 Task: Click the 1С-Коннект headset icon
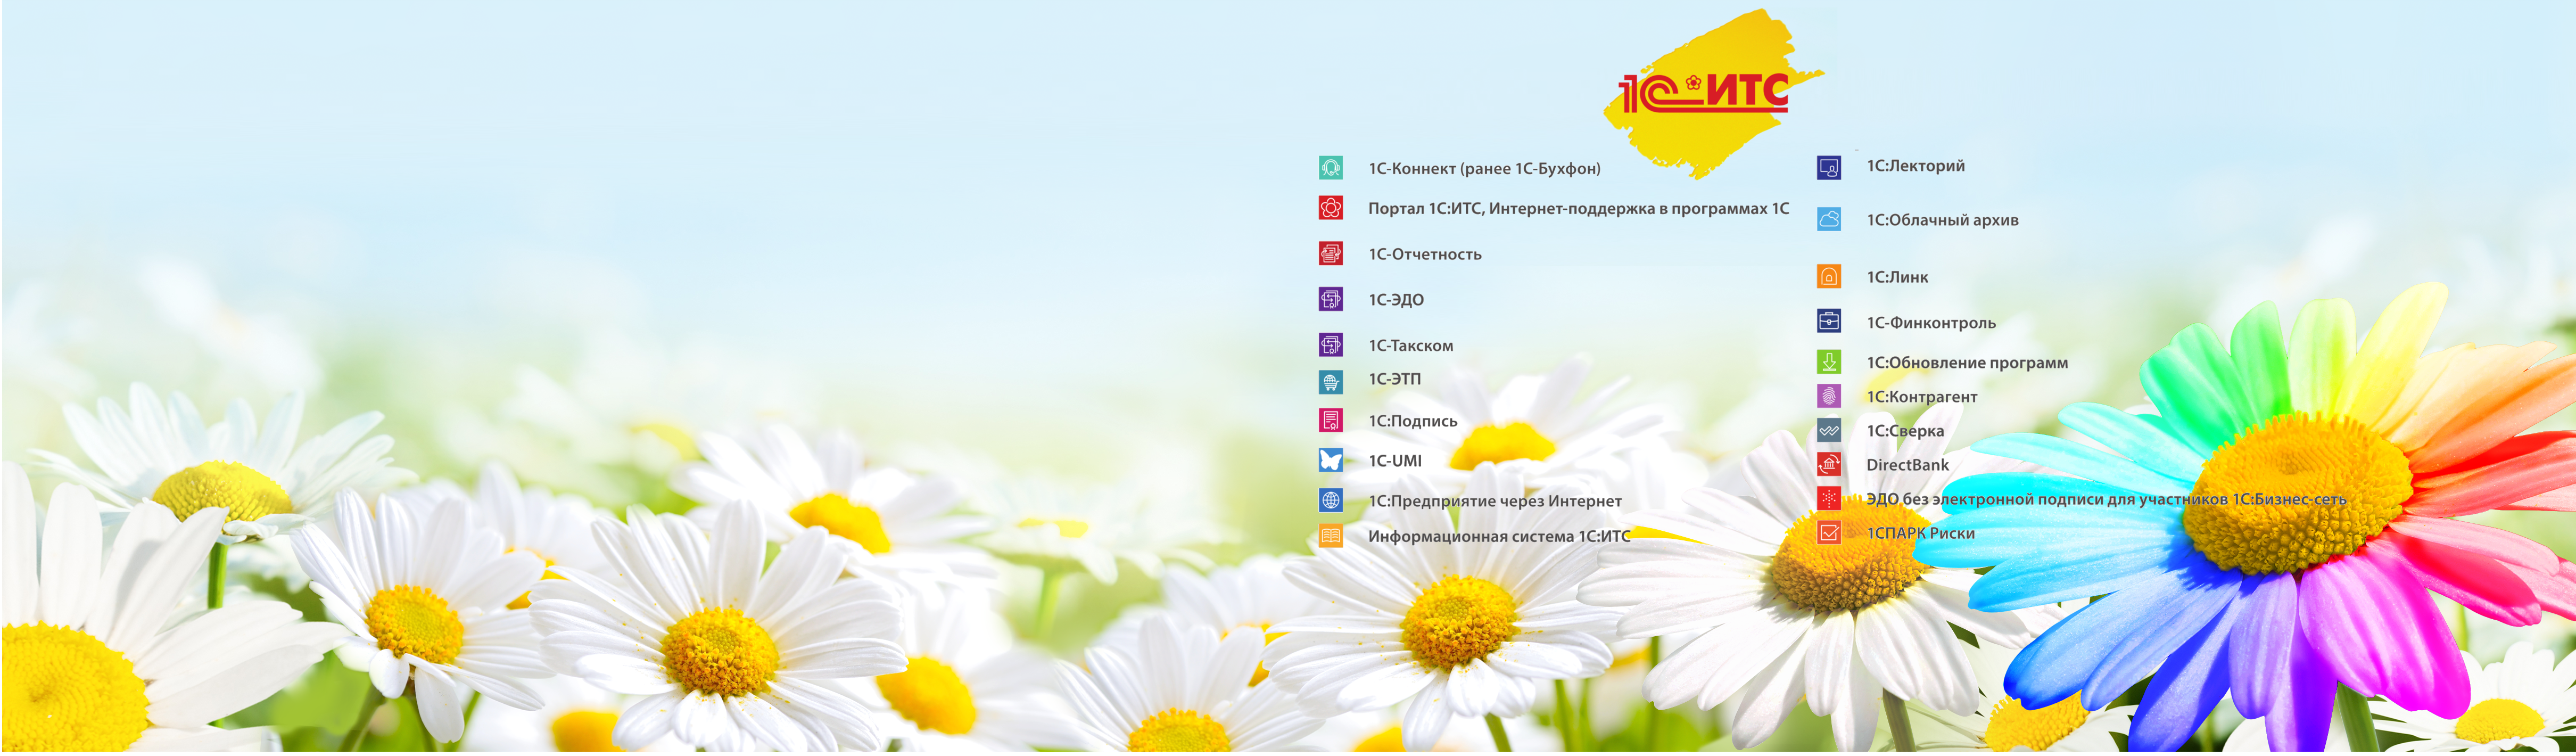[1330, 168]
